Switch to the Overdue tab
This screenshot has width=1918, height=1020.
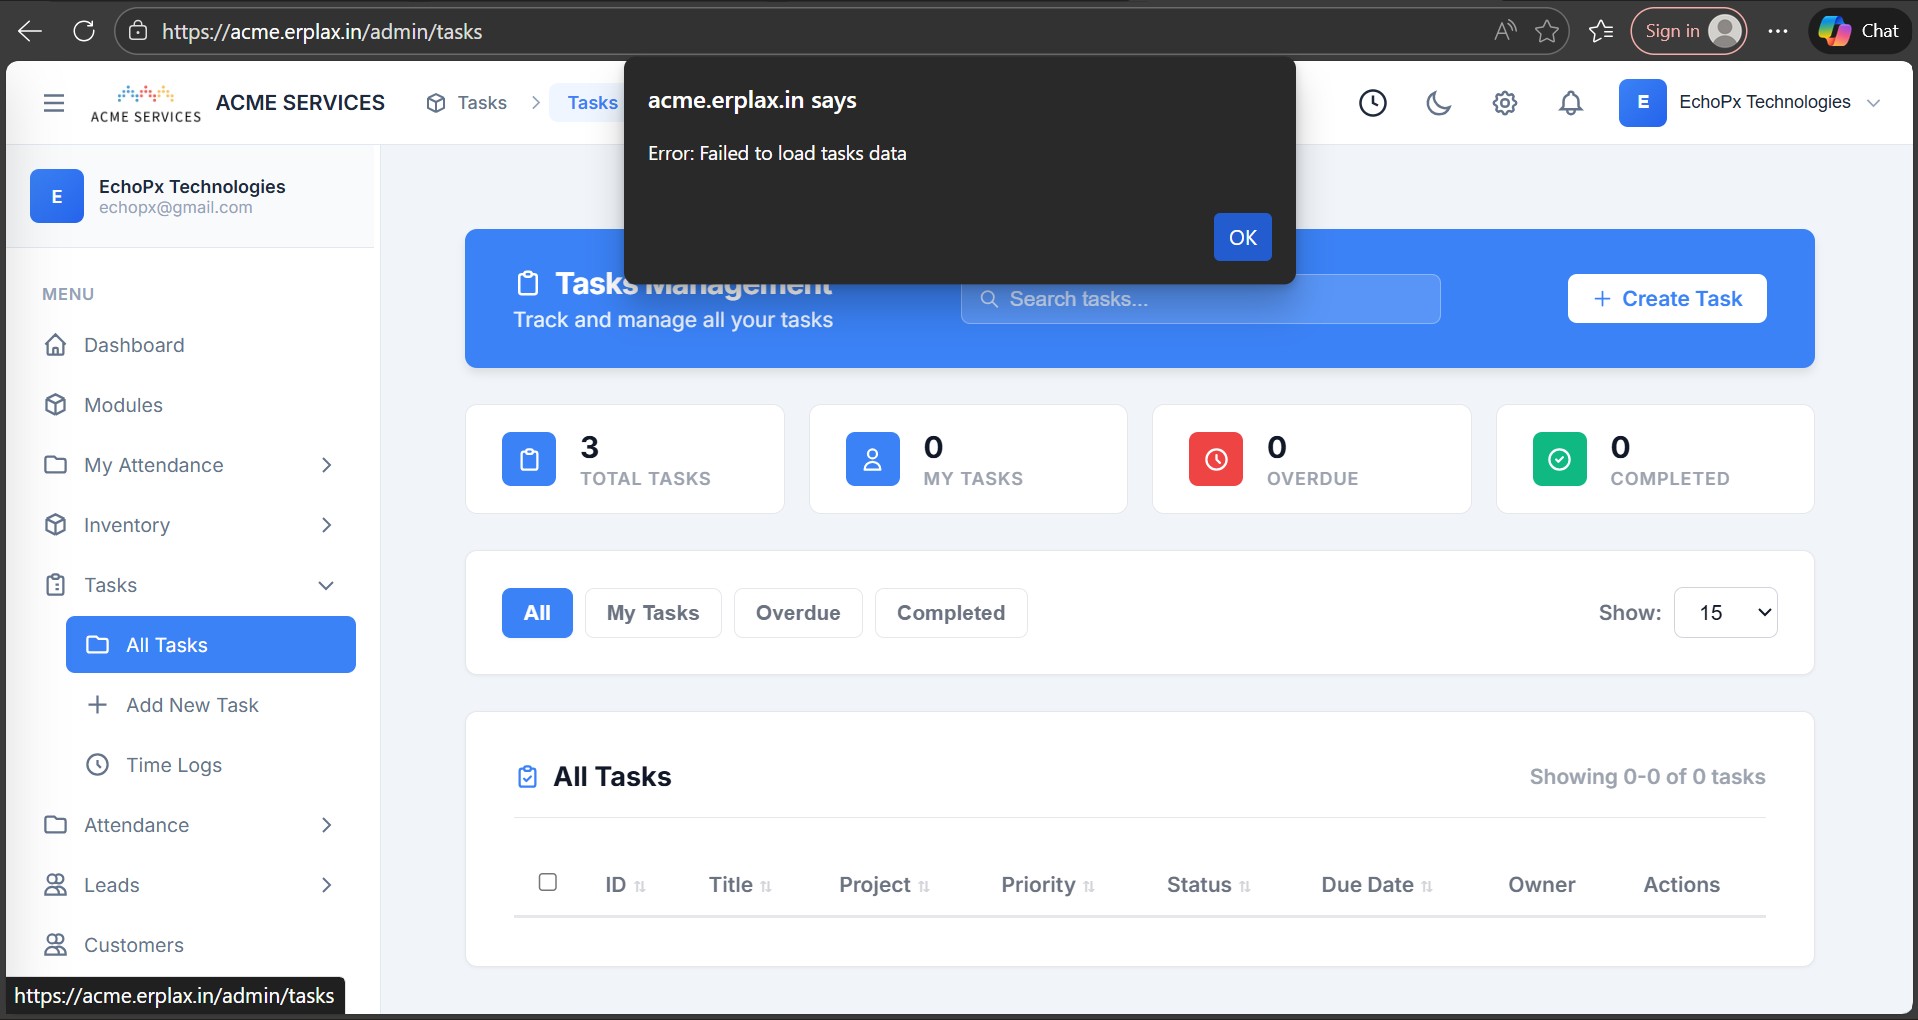point(797,613)
